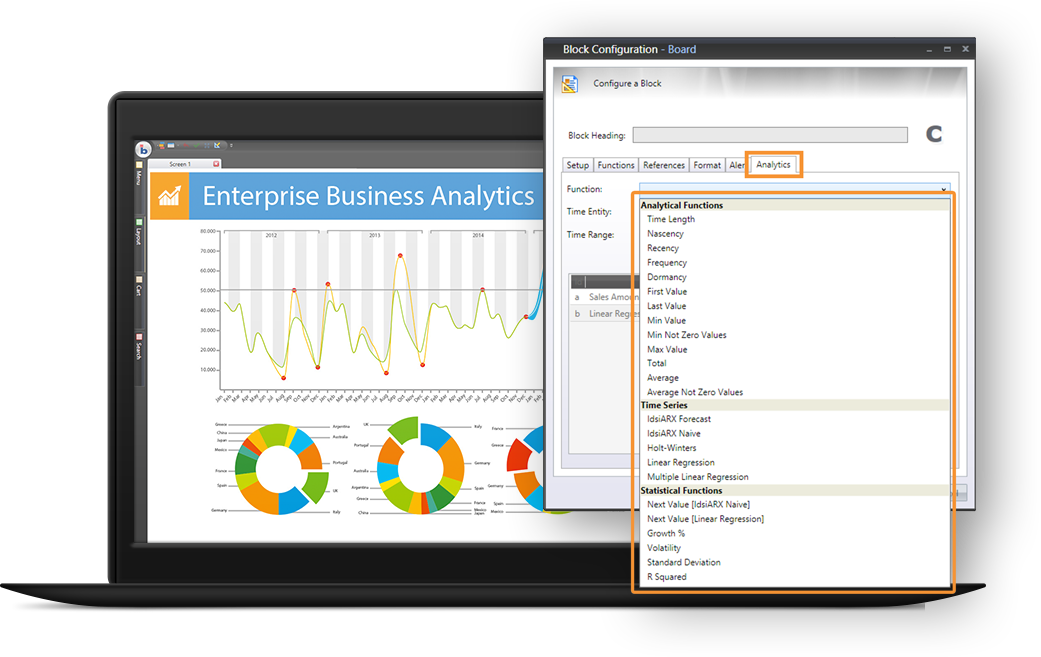The image size is (1041, 657).
Task: Open the References tab
Action: 664,165
